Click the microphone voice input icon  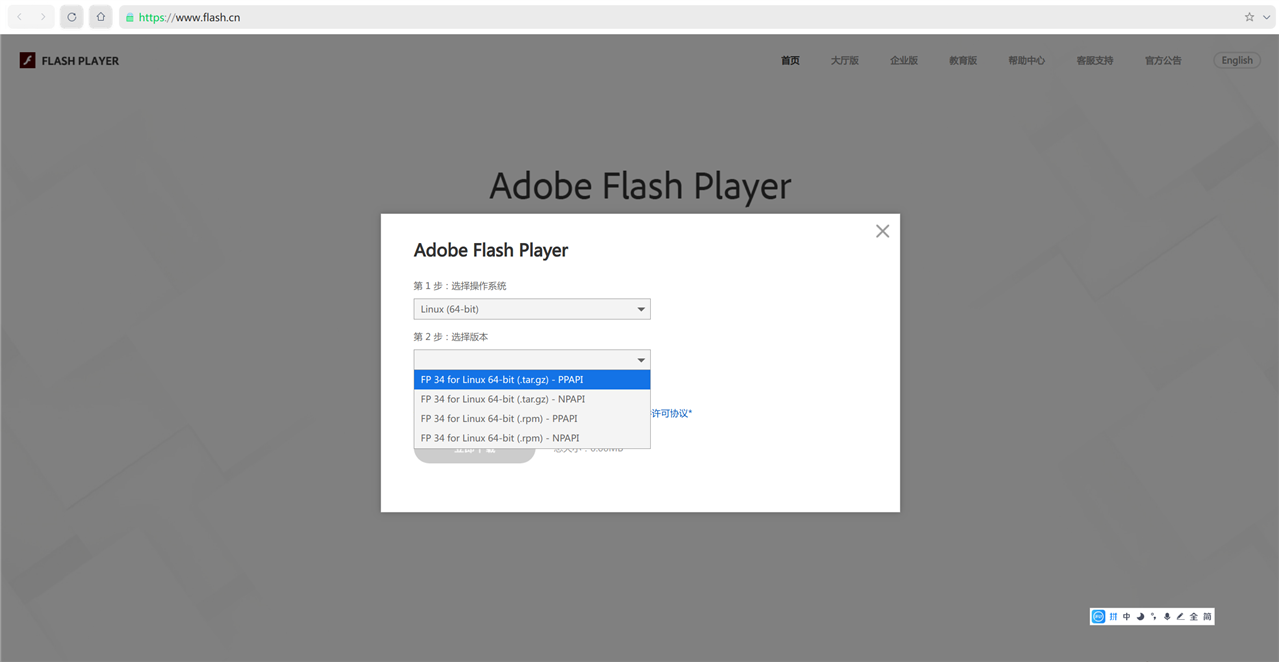click(1167, 617)
